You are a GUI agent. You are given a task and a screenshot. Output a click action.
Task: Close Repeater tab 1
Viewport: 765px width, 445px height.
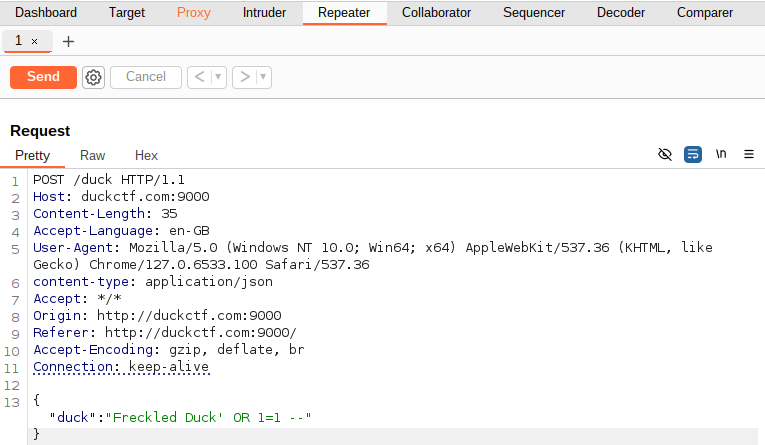pyautogui.click(x=35, y=41)
